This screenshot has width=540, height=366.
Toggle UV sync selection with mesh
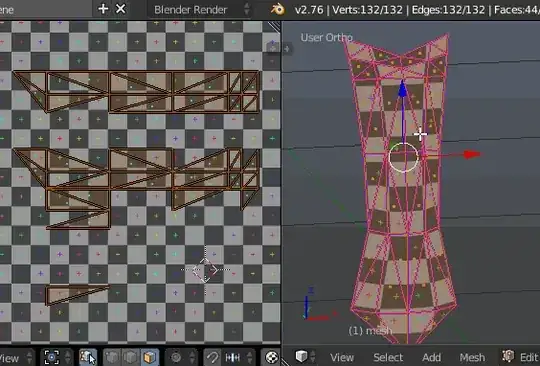(x=88, y=357)
